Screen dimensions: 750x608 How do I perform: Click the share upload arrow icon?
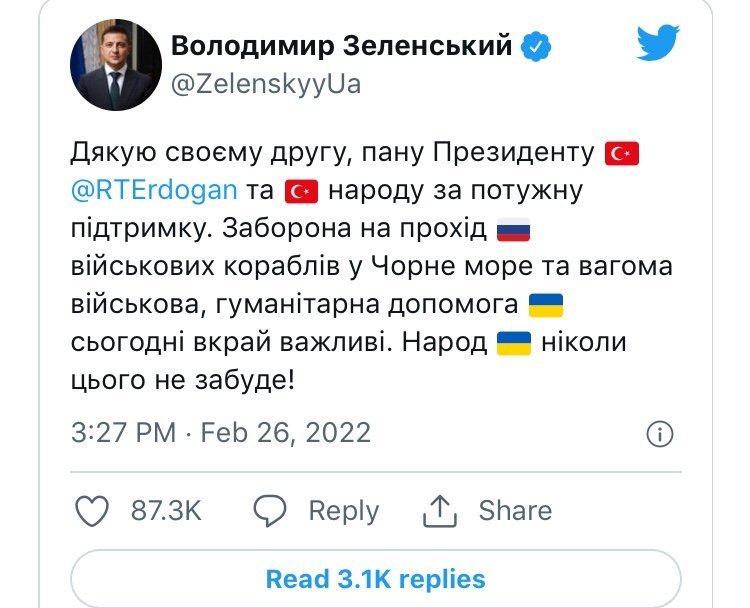tap(440, 511)
